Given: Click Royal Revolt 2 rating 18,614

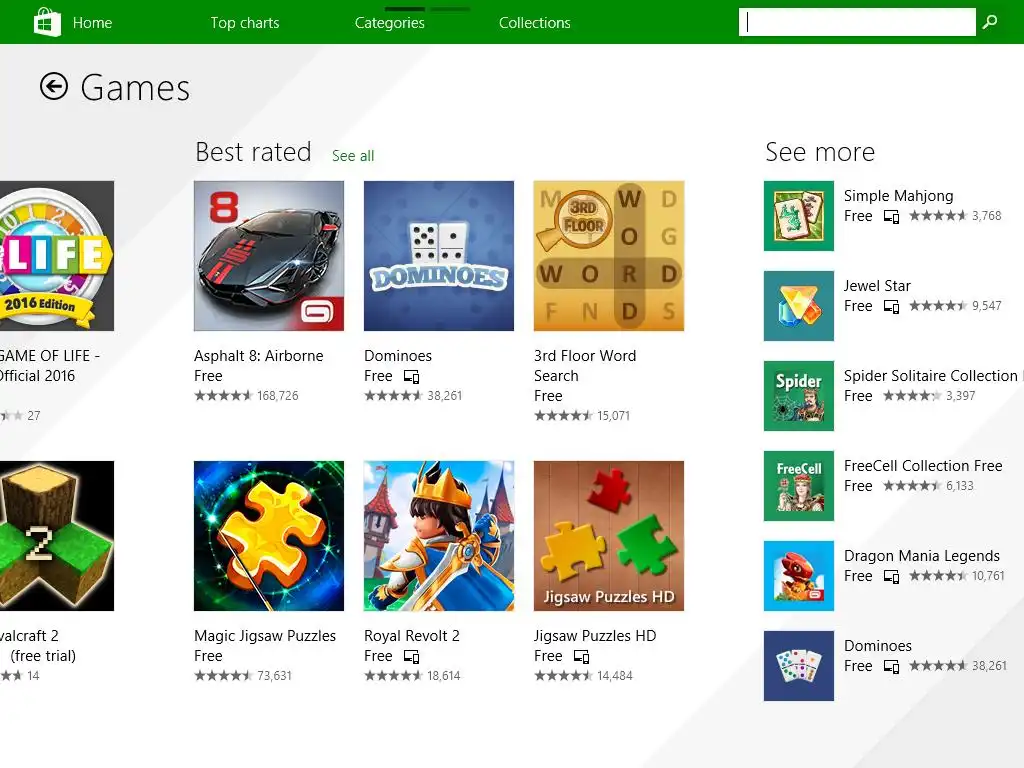Looking at the screenshot, I should 412,676.
